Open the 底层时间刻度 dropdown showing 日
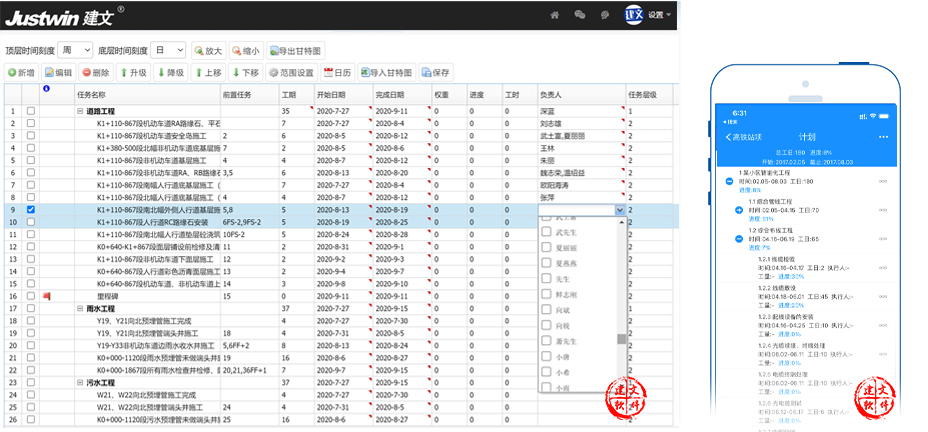The image size is (928, 432). tap(171, 50)
